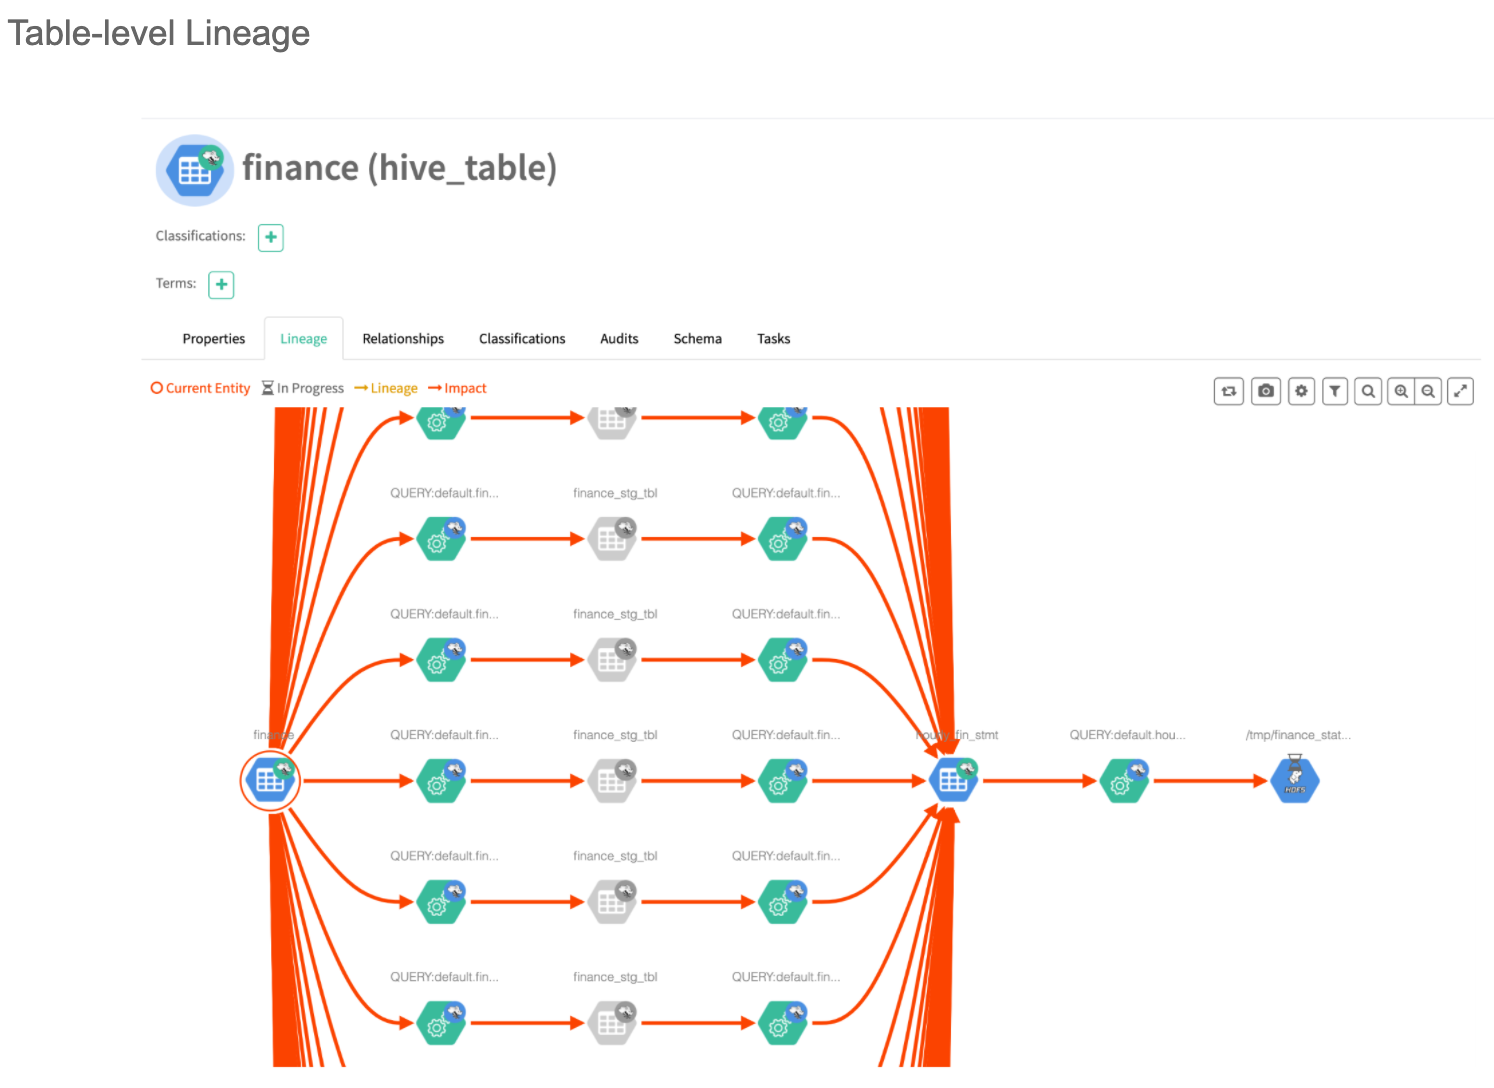Open the Tasks tab
Viewport: 1494px width, 1088px height.
[x=773, y=339]
